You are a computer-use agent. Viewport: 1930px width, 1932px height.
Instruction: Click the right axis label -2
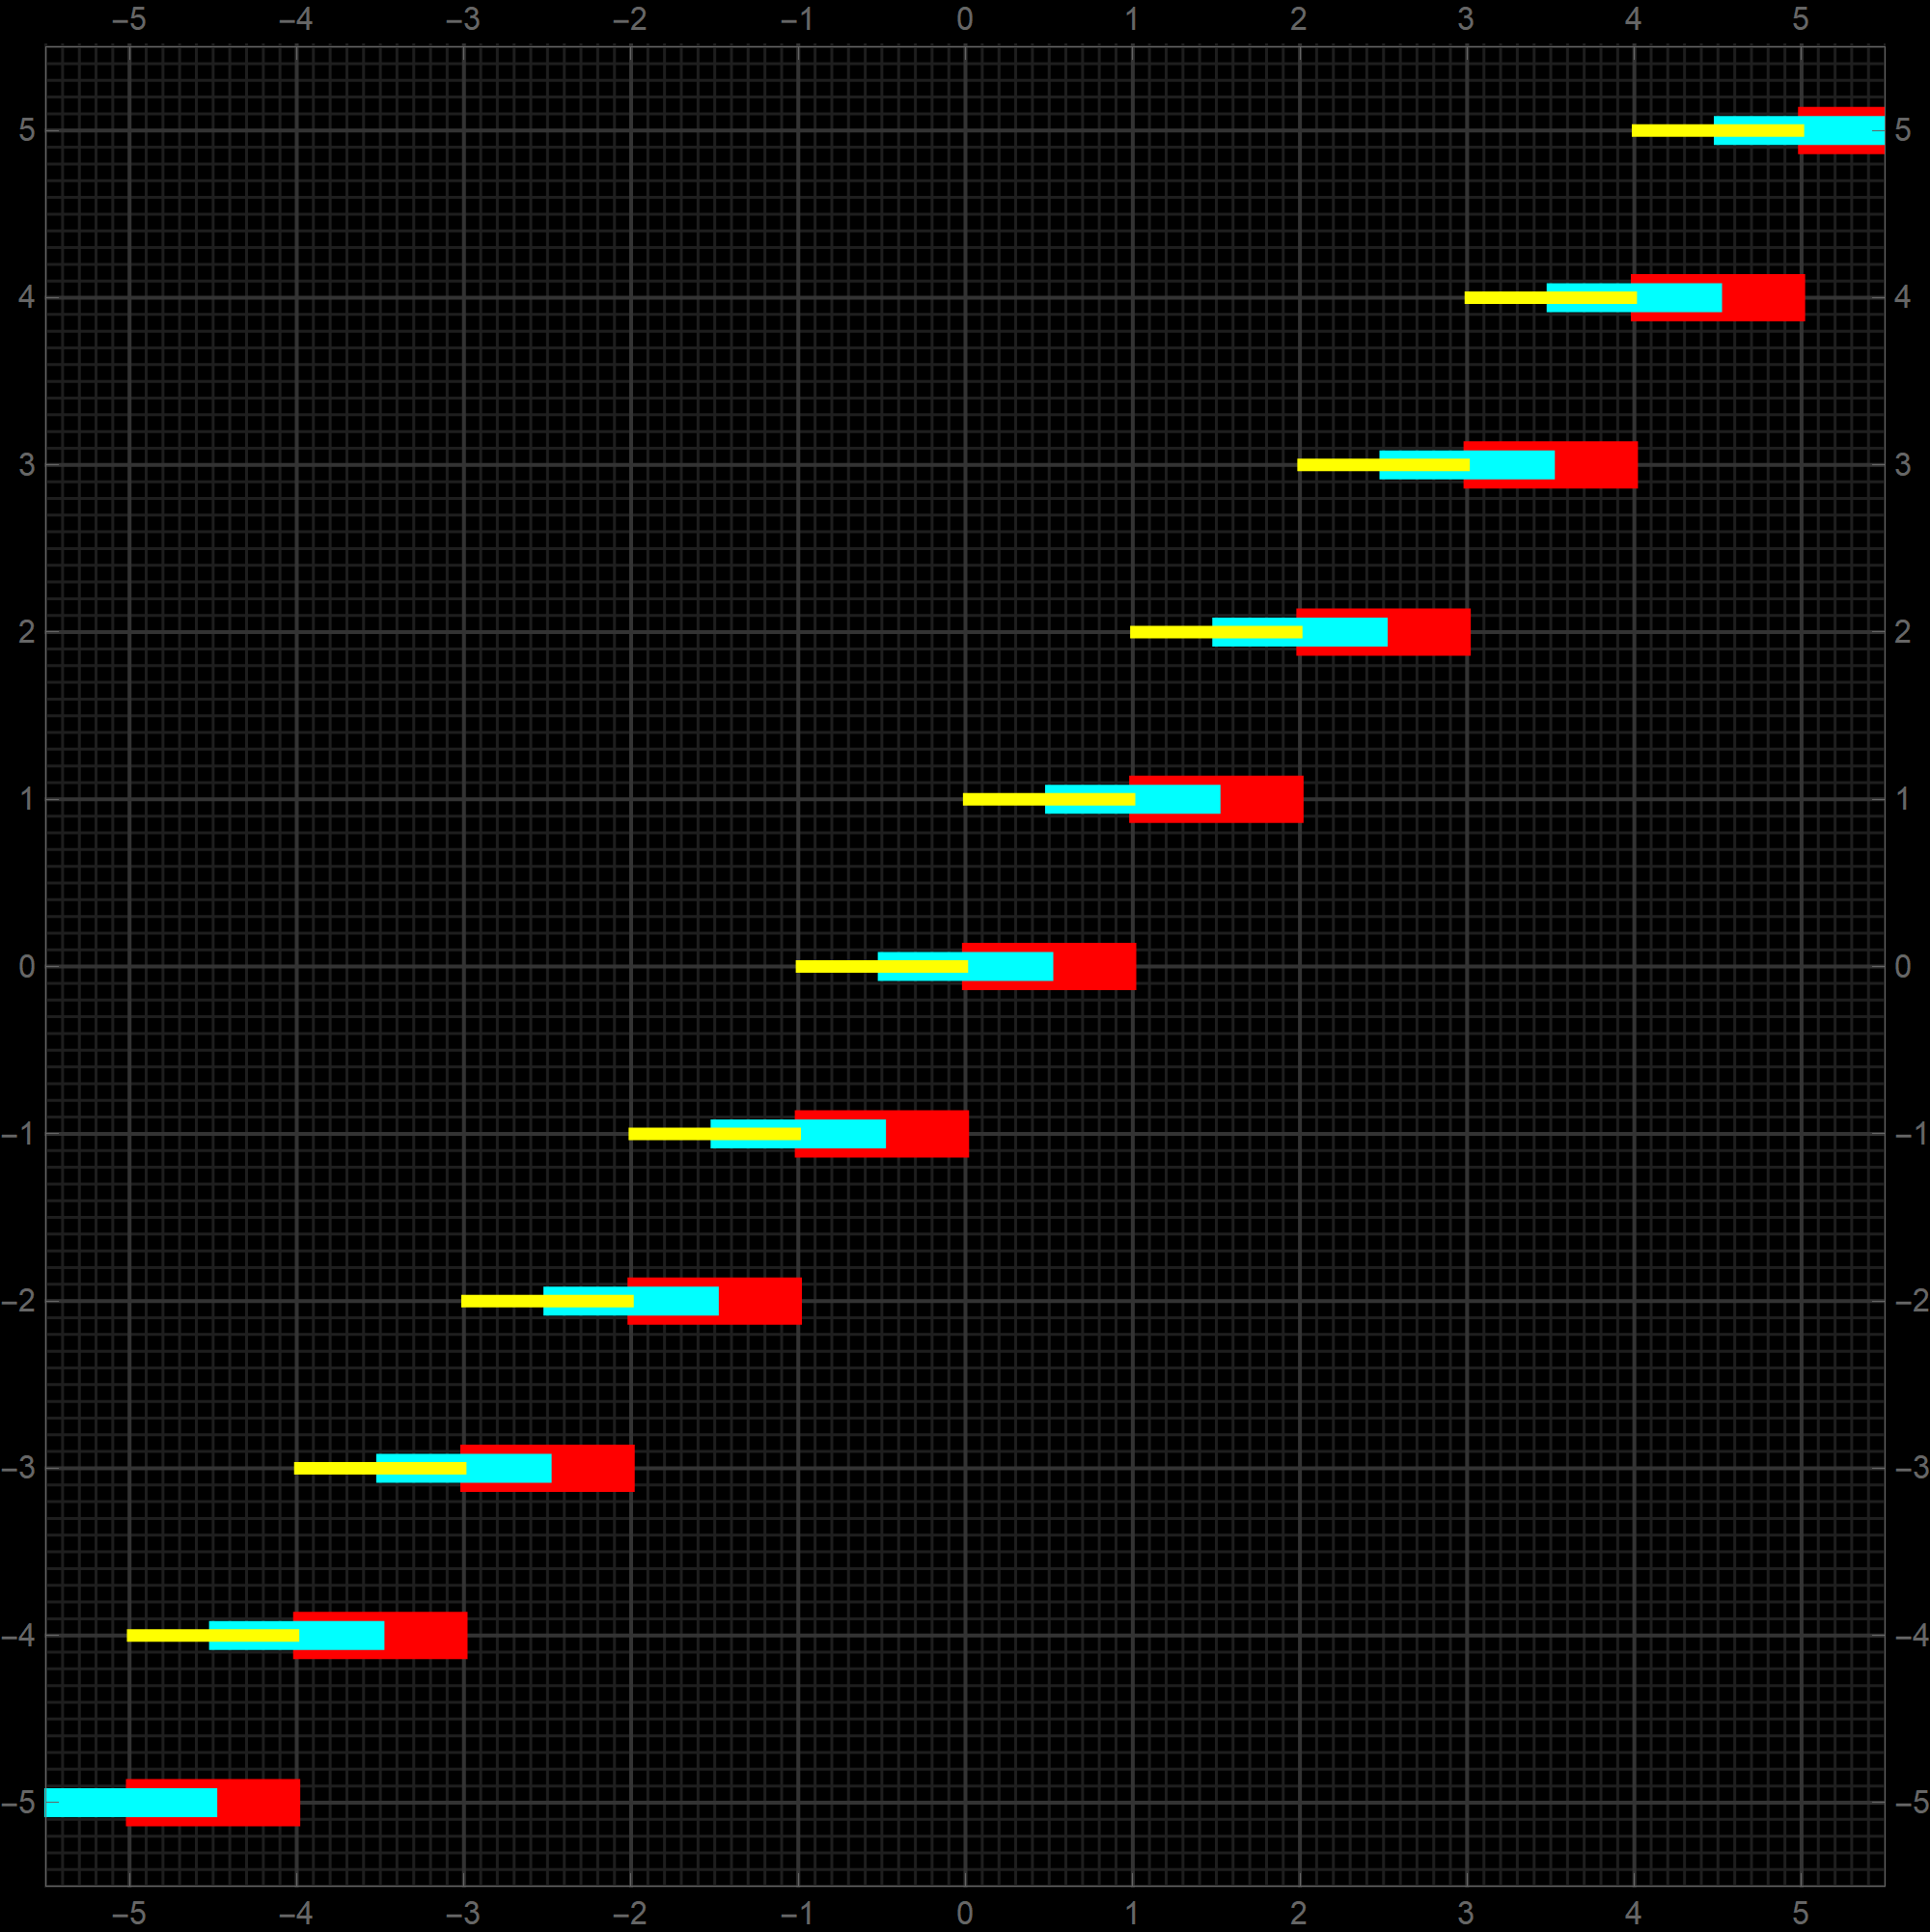tap(1911, 1301)
